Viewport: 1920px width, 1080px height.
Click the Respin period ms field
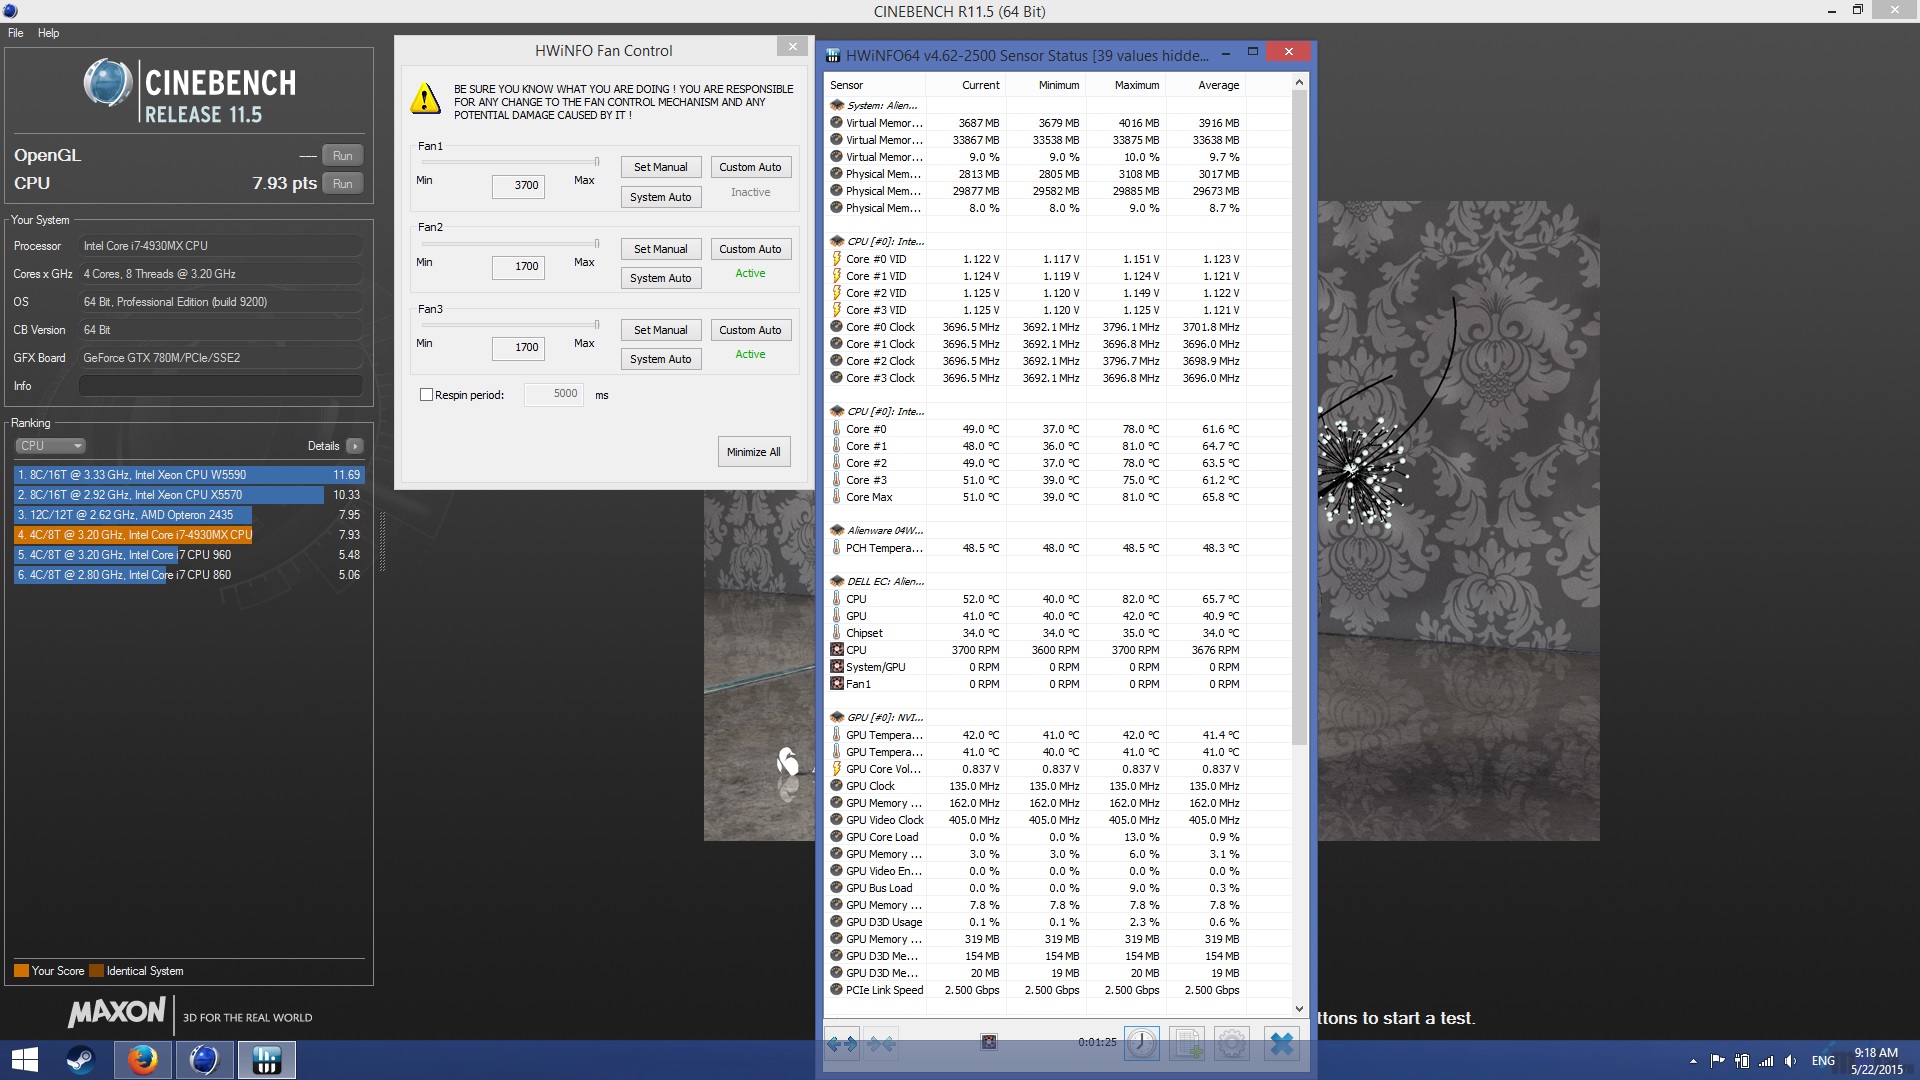pos(554,394)
